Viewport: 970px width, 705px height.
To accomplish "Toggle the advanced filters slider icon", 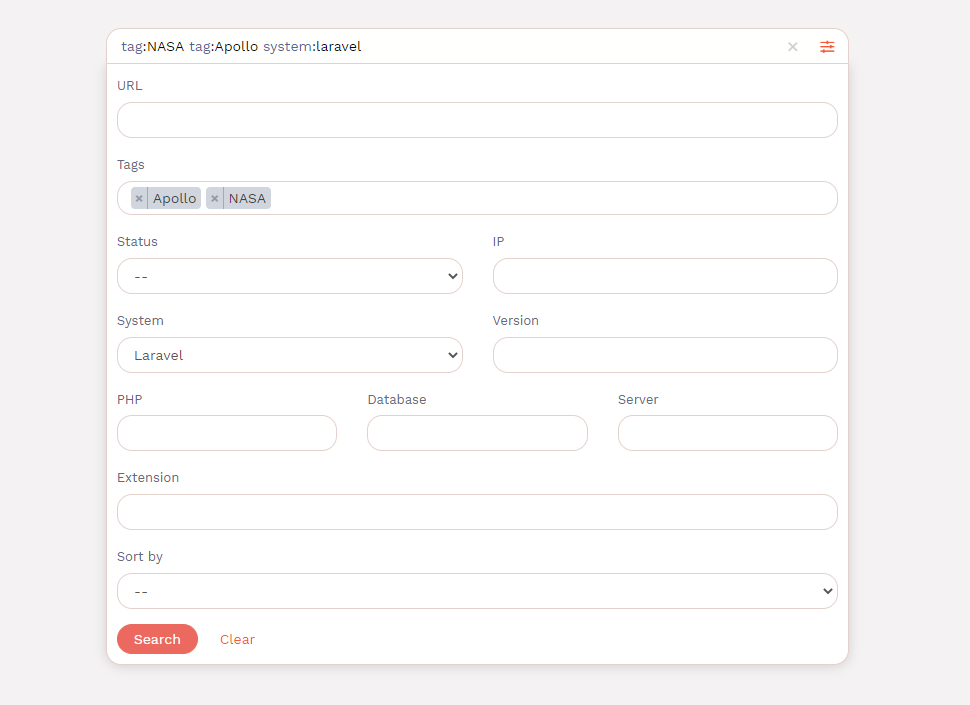I will (827, 47).
